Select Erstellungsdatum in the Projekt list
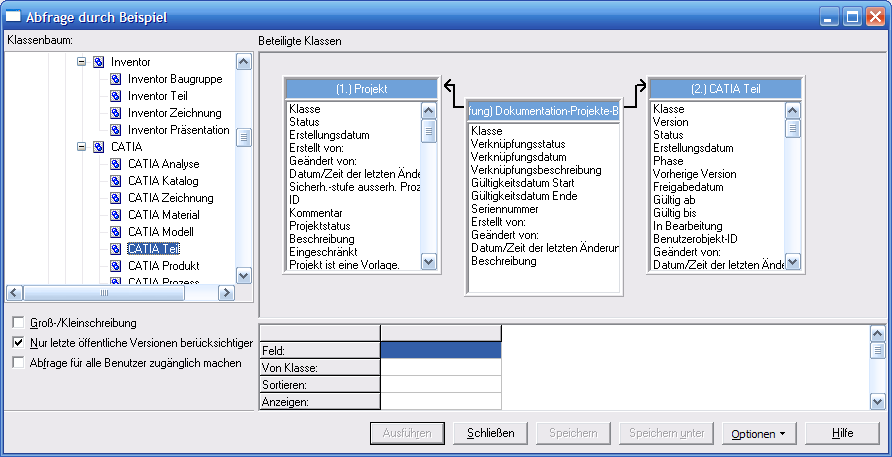892x457 pixels. pos(329,135)
